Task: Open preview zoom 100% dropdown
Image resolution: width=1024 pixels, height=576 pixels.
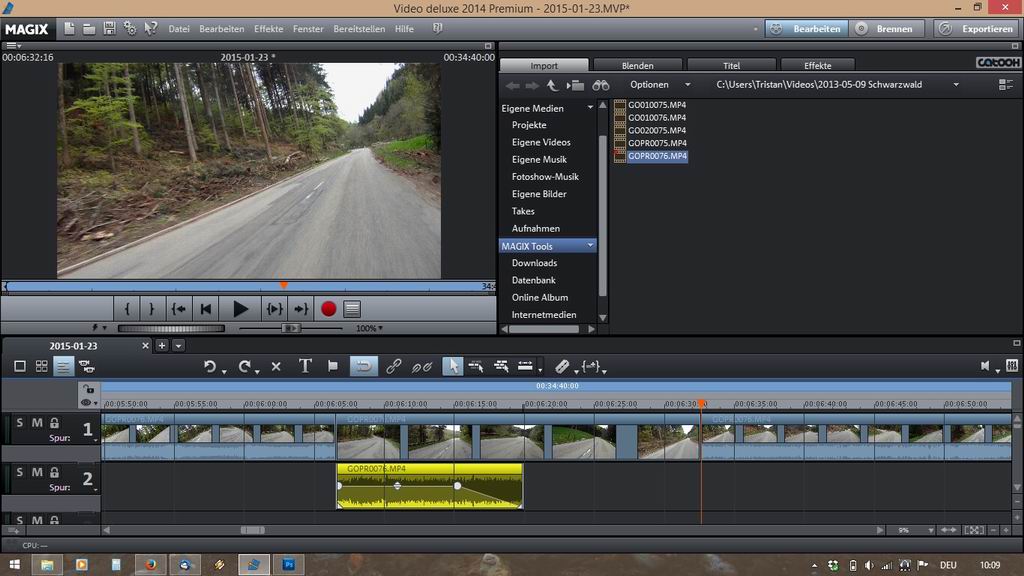Action: [369, 328]
